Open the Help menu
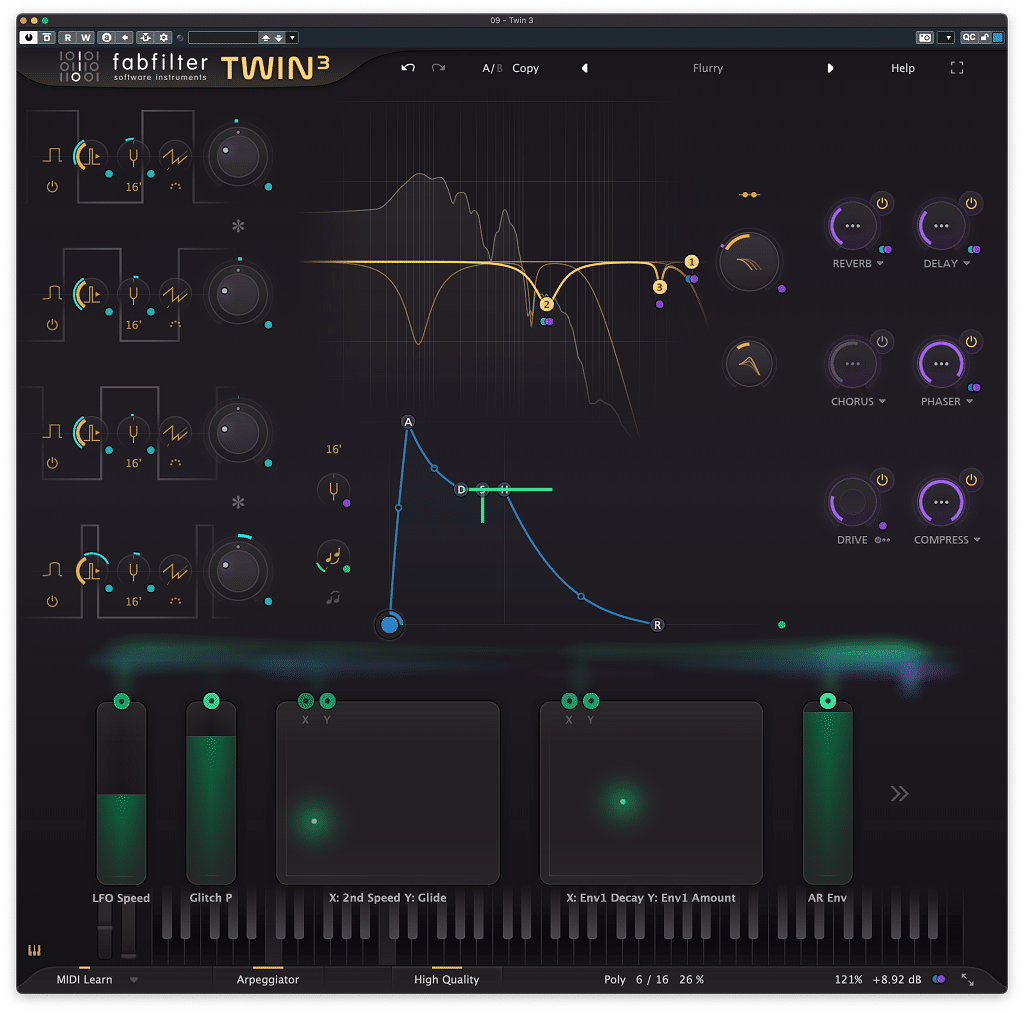 tap(903, 68)
